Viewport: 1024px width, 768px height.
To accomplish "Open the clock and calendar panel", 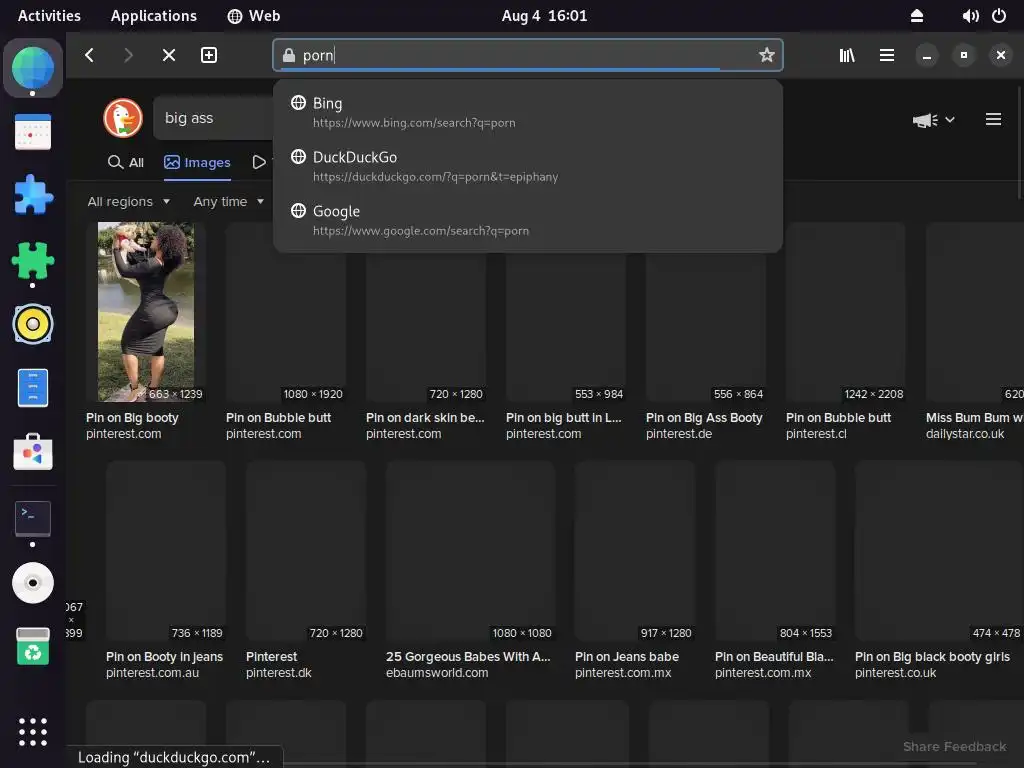I will coord(544,16).
